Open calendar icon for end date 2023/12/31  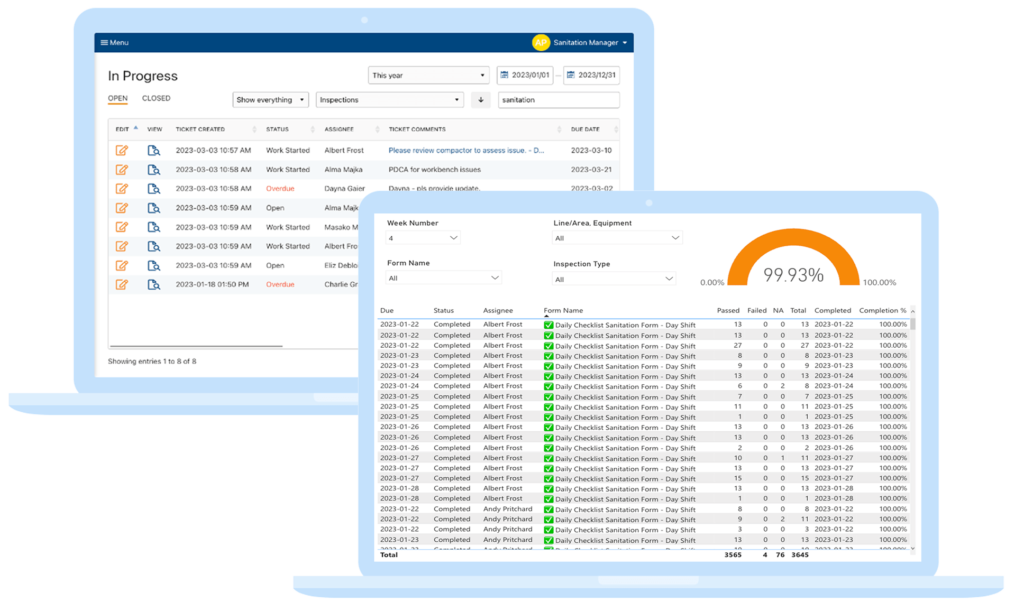pos(571,76)
